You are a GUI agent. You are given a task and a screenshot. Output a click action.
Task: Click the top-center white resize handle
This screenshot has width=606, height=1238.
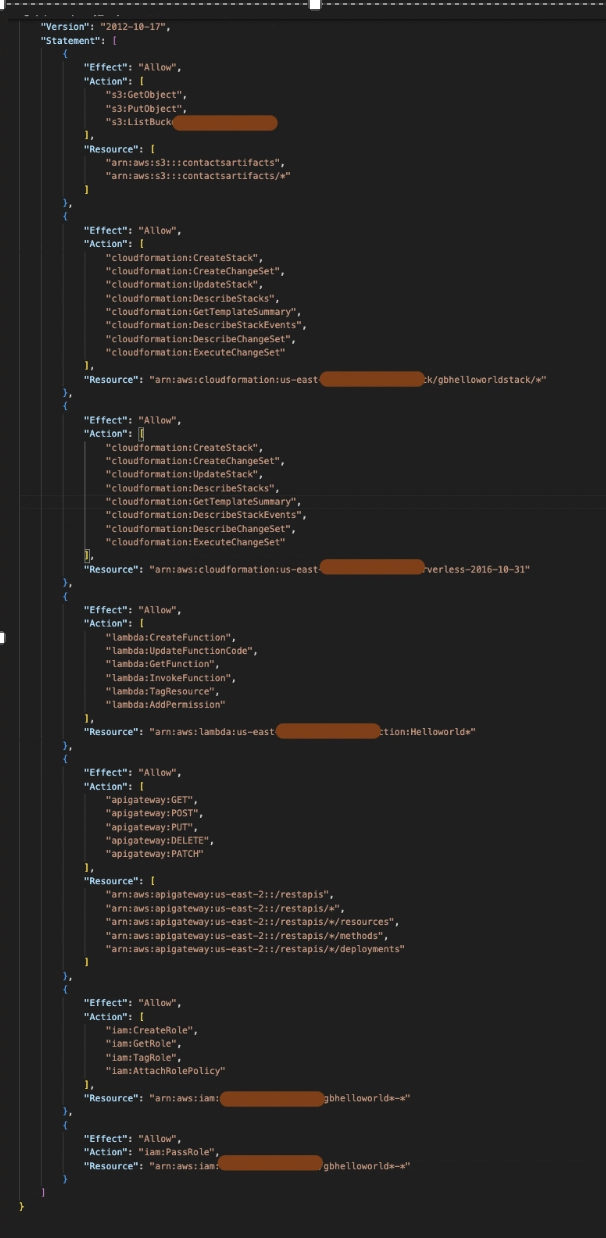click(315, 4)
